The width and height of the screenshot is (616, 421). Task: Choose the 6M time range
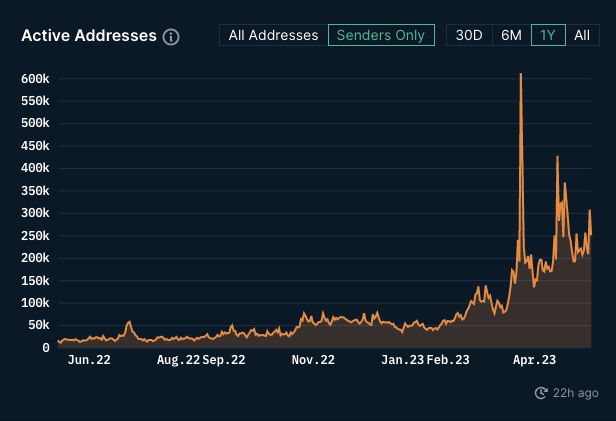click(x=512, y=35)
